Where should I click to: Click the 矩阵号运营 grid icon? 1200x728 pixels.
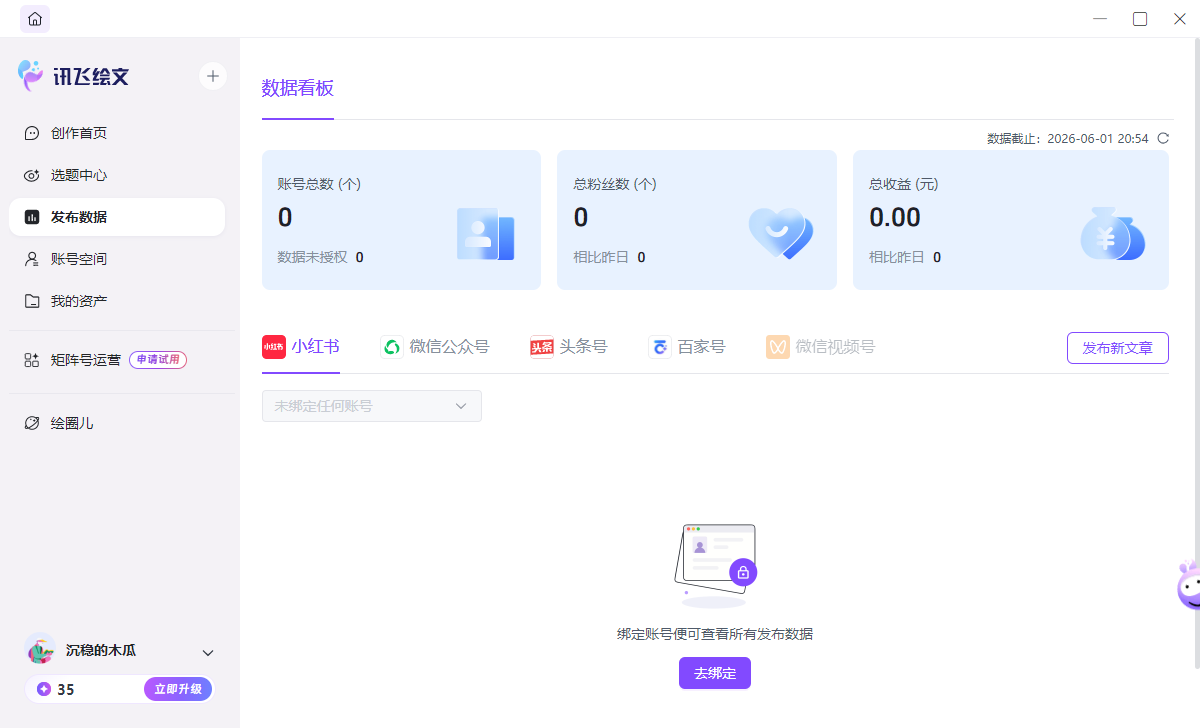32,360
